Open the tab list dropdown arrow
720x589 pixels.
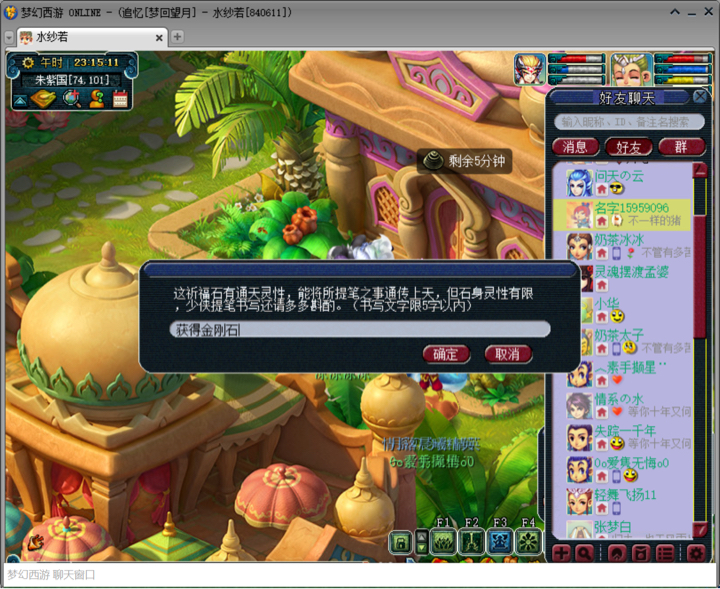point(9,38)
